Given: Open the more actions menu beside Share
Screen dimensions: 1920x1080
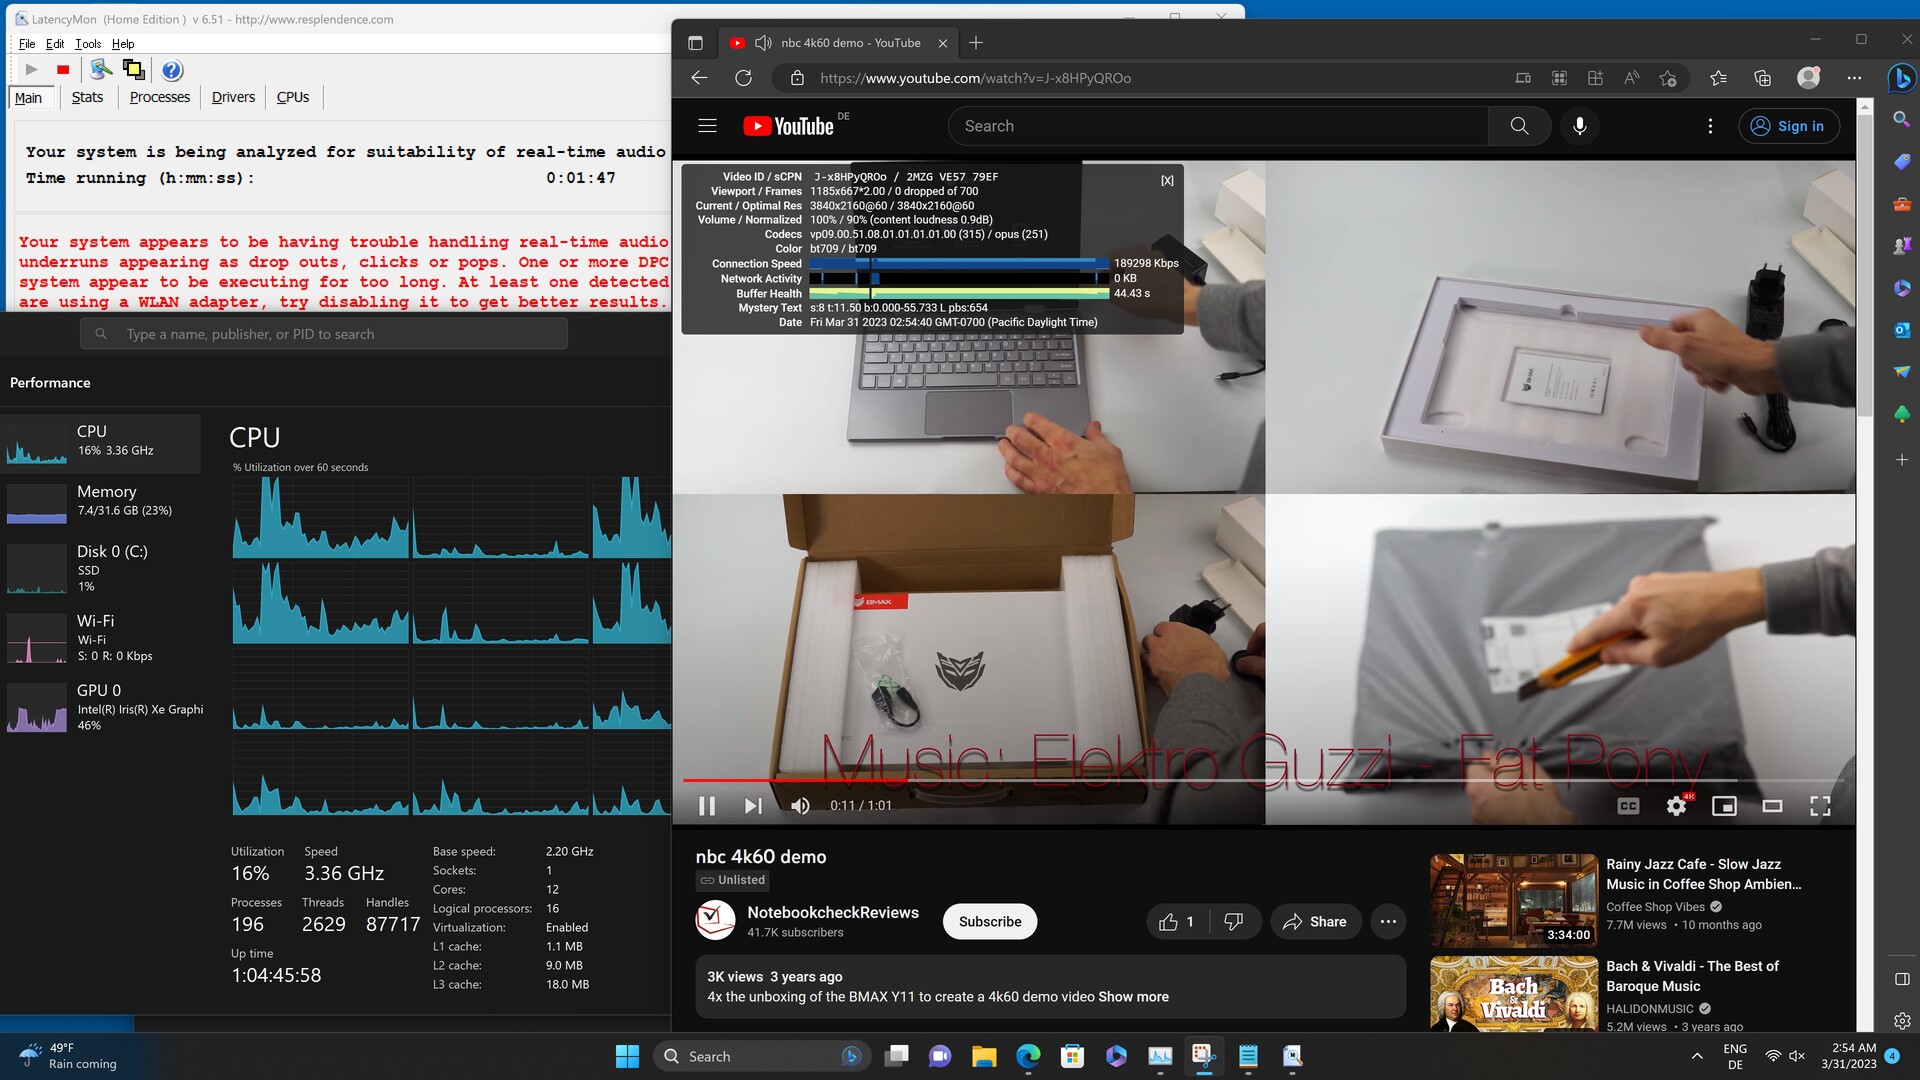Looking at the screenshot, I should pos(1388,922).
